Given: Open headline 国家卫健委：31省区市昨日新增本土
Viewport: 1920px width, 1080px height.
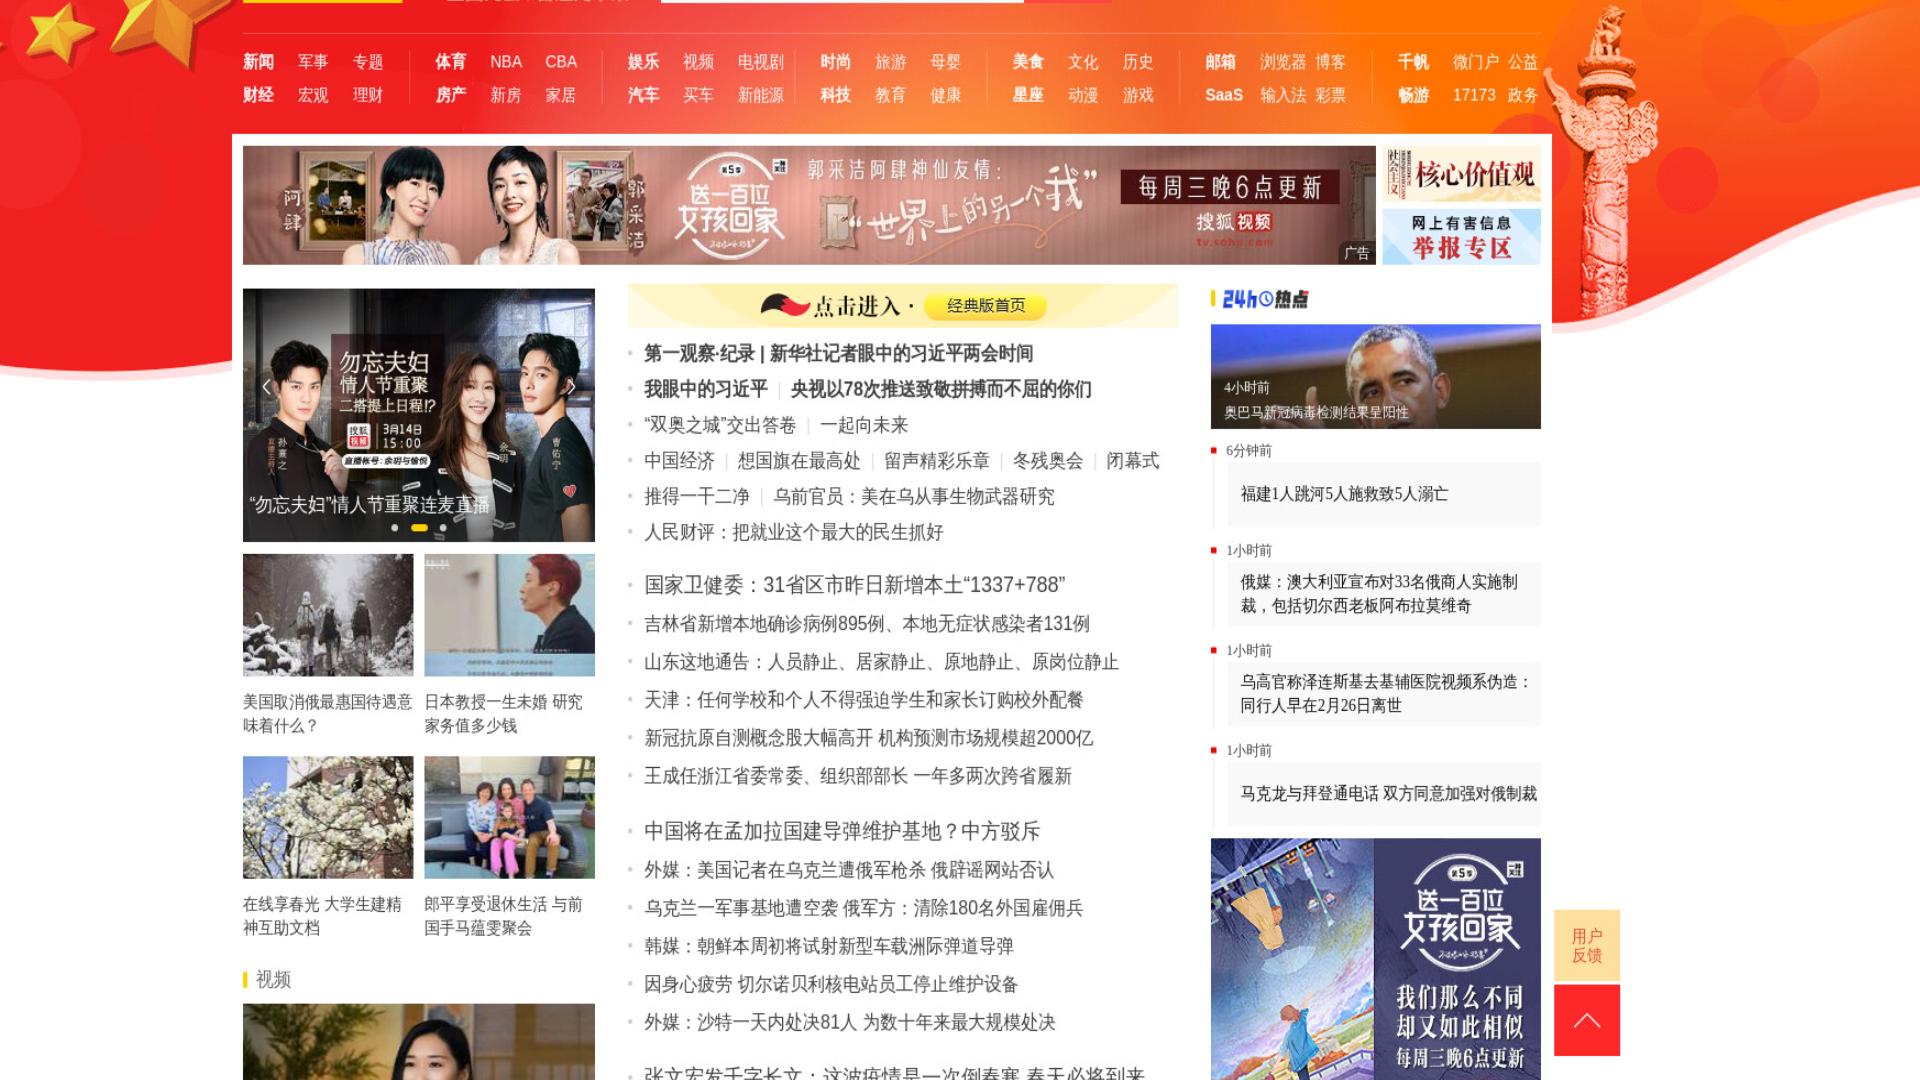Looking at the screenshot, I should point(854,585).
